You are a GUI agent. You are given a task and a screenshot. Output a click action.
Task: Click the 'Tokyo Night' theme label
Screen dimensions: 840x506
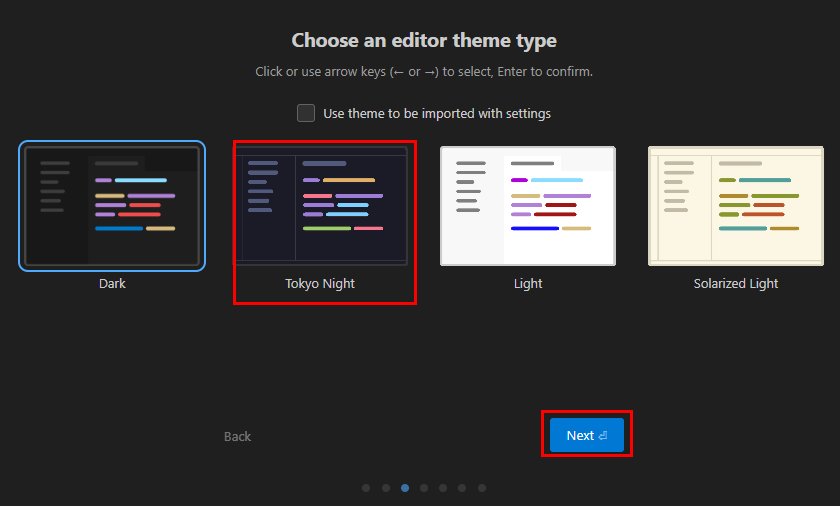point(320,283)
